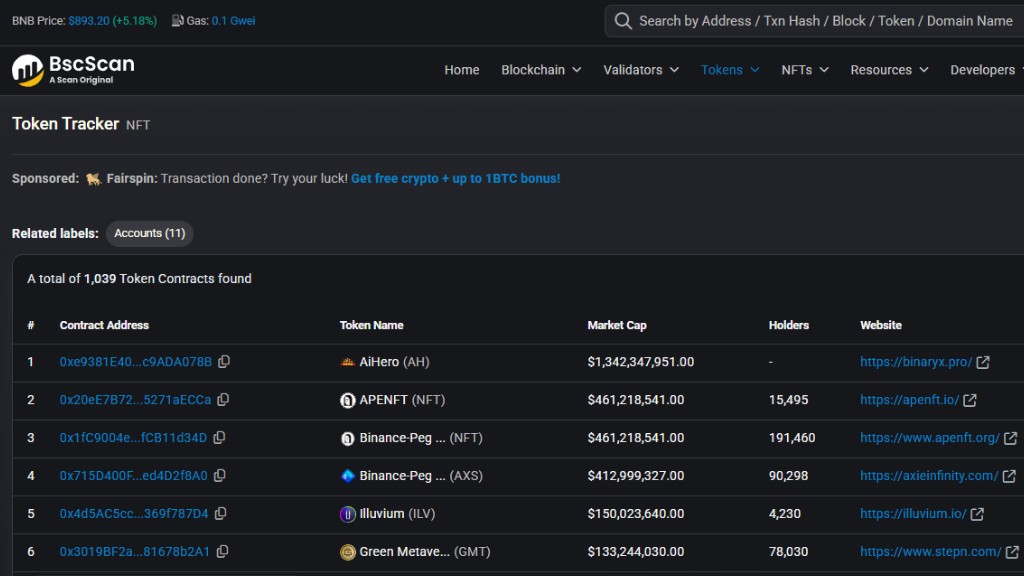1024x576 pixels.
Task: Click external link icon beside binaryx.pro
Action: pos(983,362)
